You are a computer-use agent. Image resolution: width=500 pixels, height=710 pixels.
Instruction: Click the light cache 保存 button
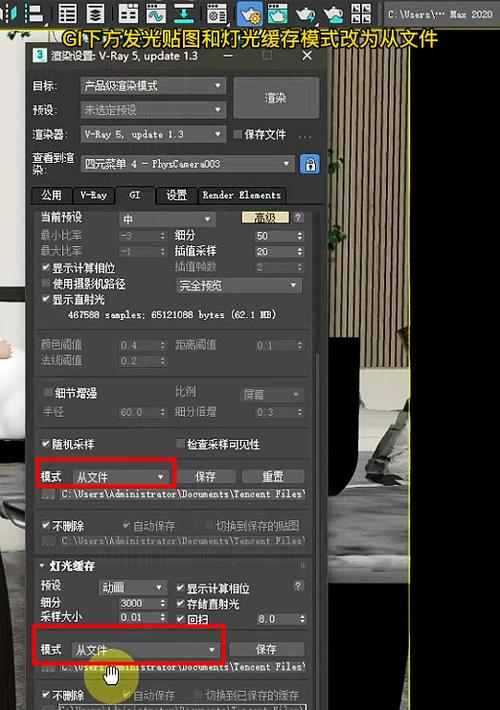266,649
